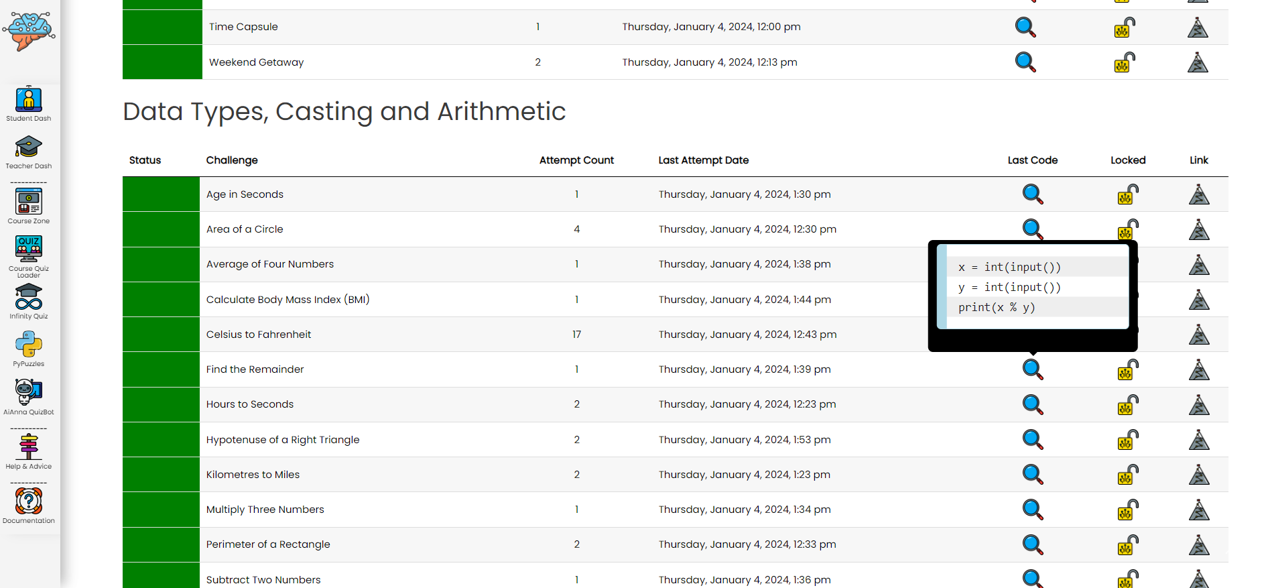Image resolution: width=1266 pixels, height=588 pixels.
Task: Click the brain logo at top left
Action: click(28, 31)
